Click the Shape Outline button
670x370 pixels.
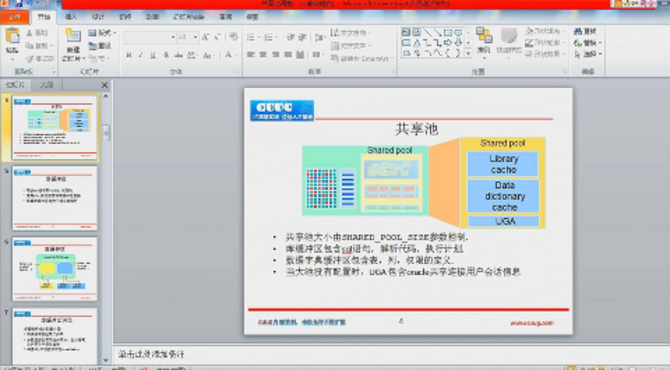544,43
